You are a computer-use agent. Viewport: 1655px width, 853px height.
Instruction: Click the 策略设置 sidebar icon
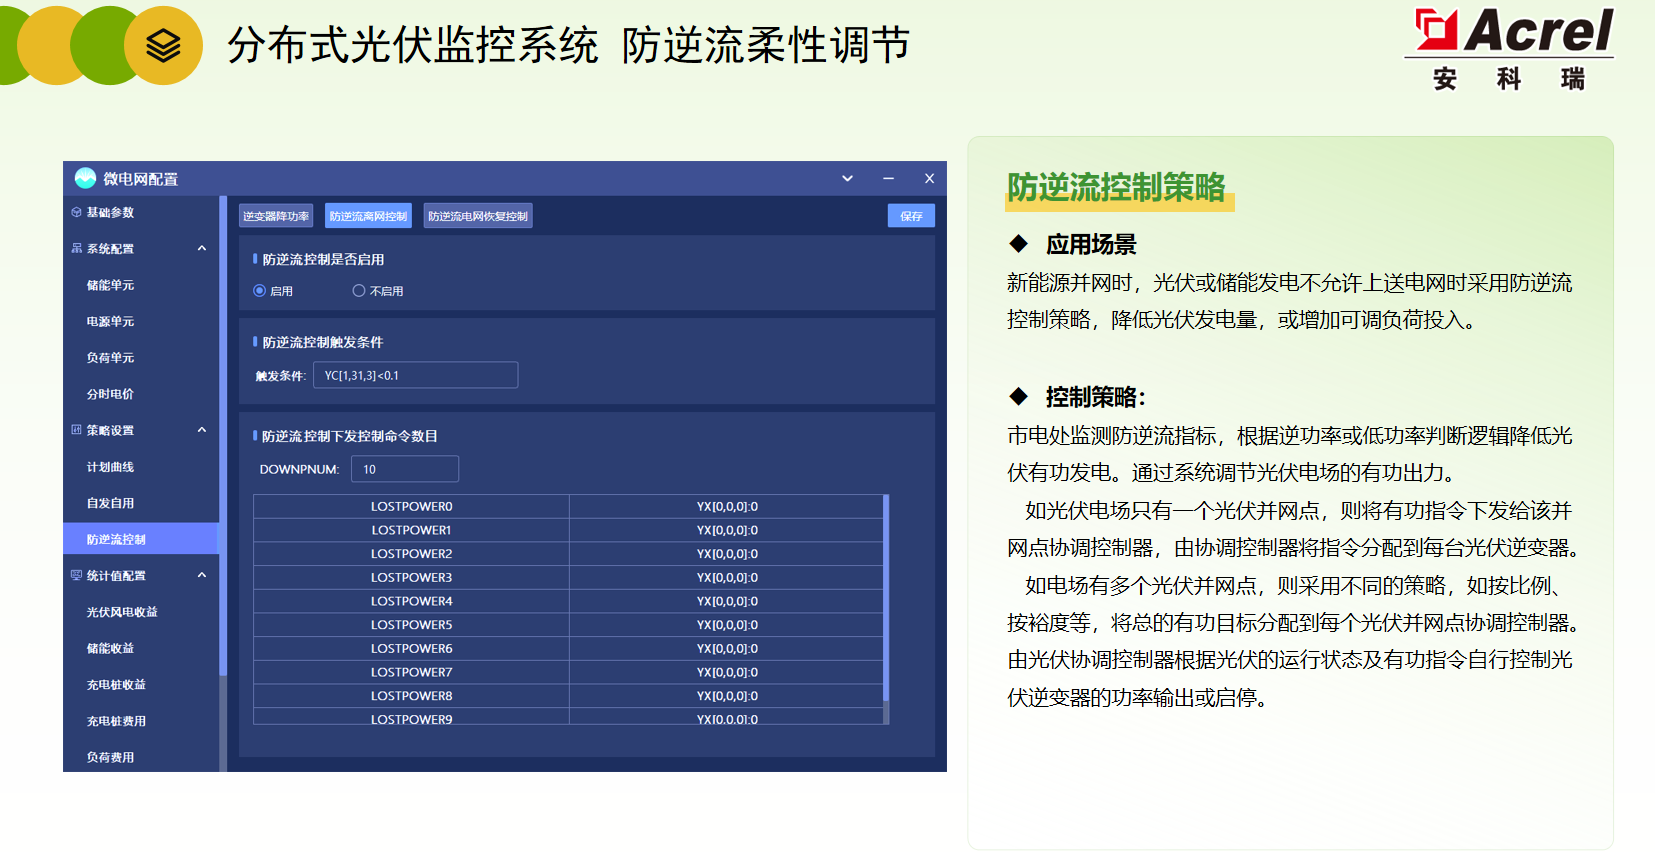click(x=76, y=430)
